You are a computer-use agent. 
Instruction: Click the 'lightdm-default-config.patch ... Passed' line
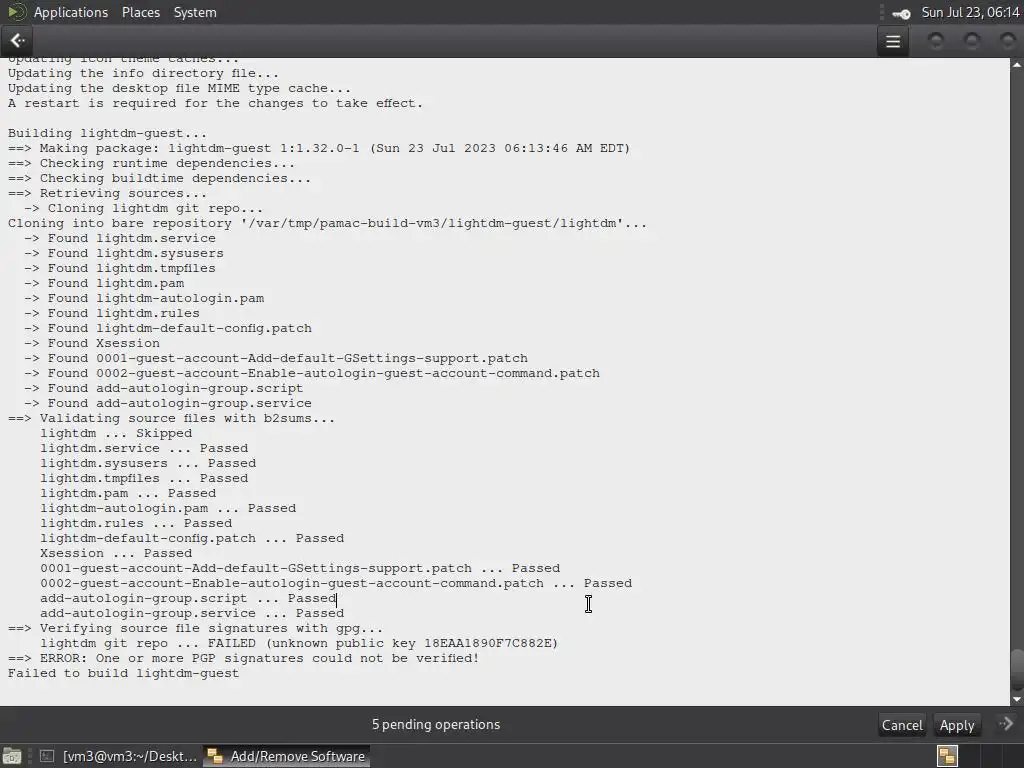tap(192, 538)
